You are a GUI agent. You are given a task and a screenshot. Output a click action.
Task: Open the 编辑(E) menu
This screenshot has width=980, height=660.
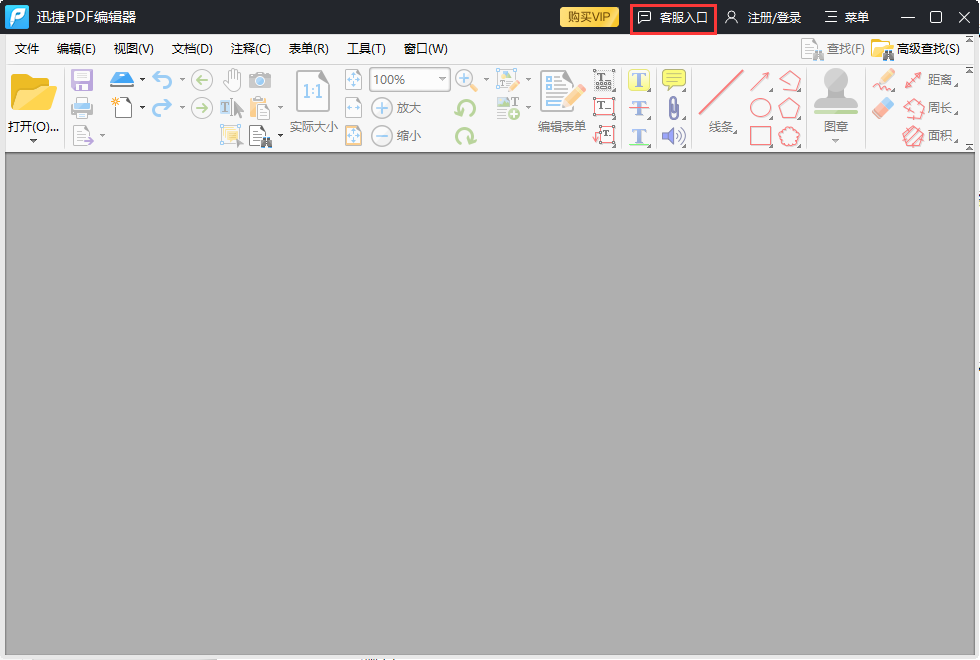[76, 49]
